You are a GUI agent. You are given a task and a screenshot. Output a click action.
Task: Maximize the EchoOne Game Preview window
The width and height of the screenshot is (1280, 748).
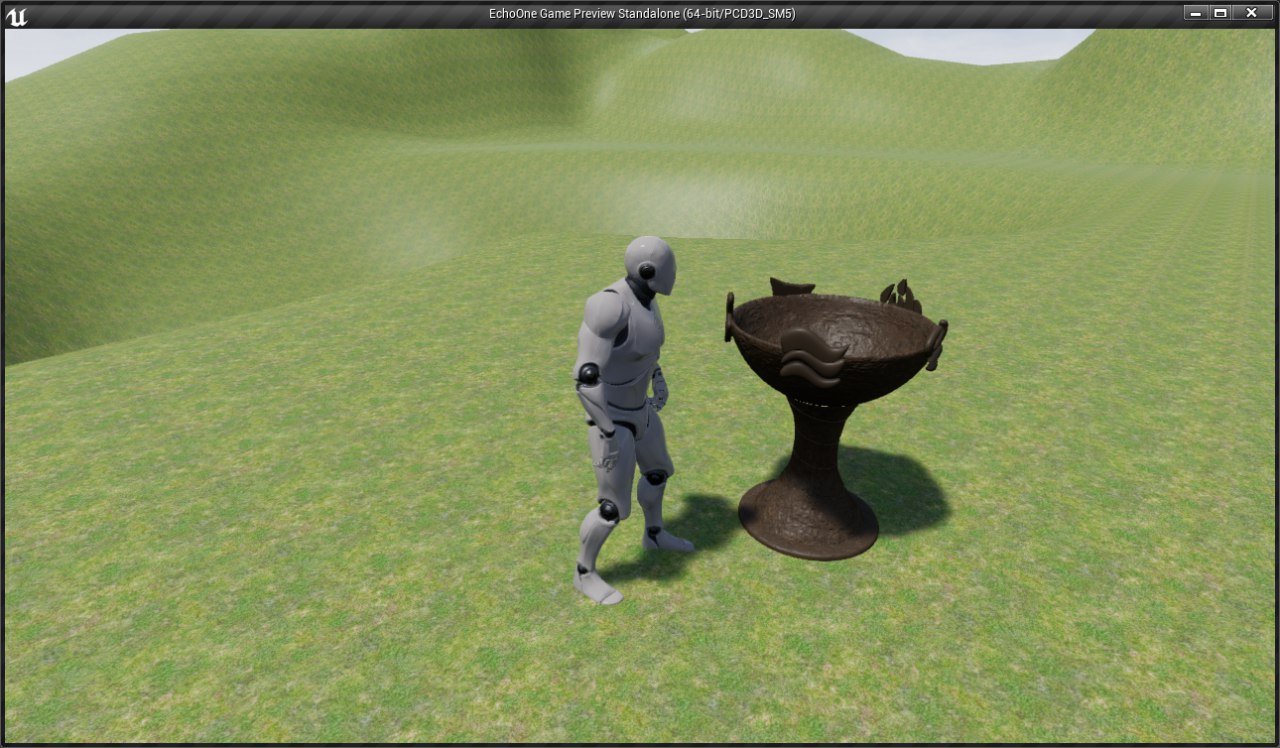click(x=1220, y=13)
